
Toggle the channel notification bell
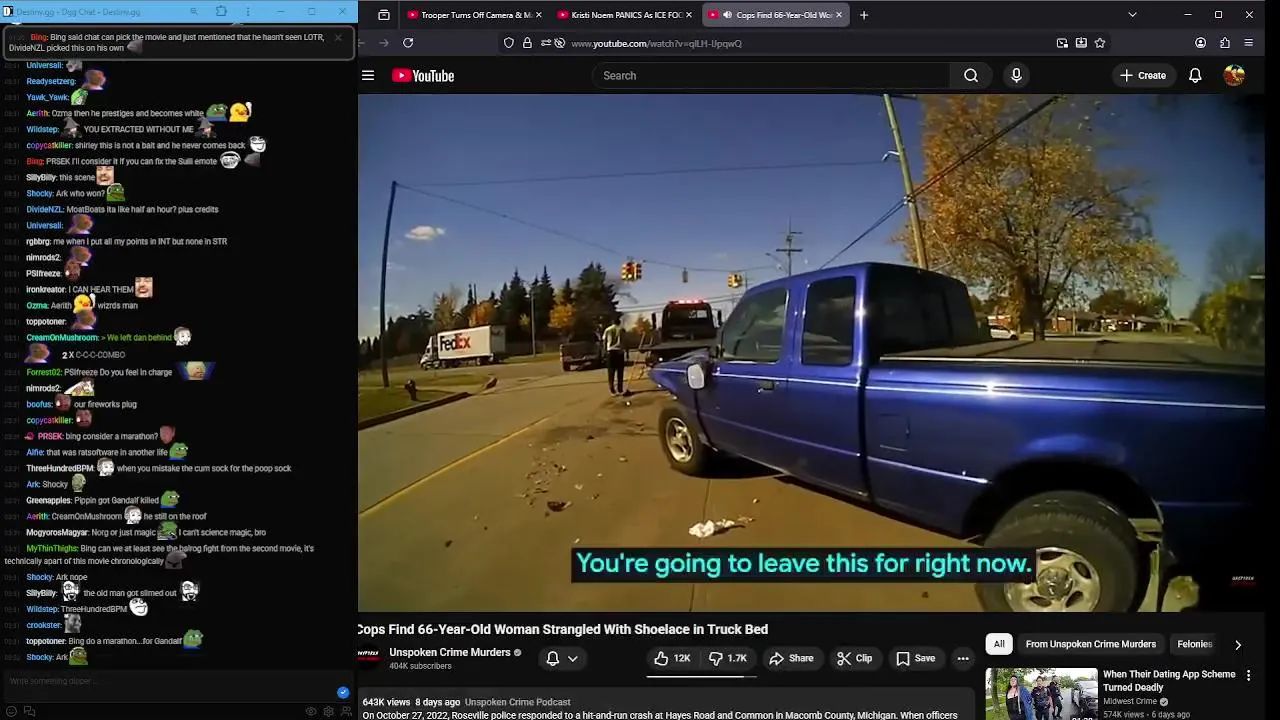552,658
